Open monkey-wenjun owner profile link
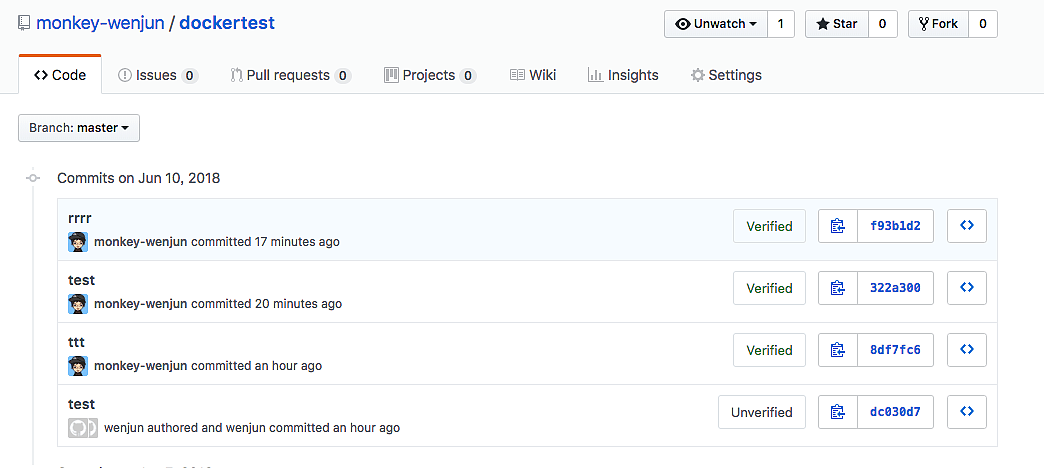The image size is (1044, 468). 99,23
